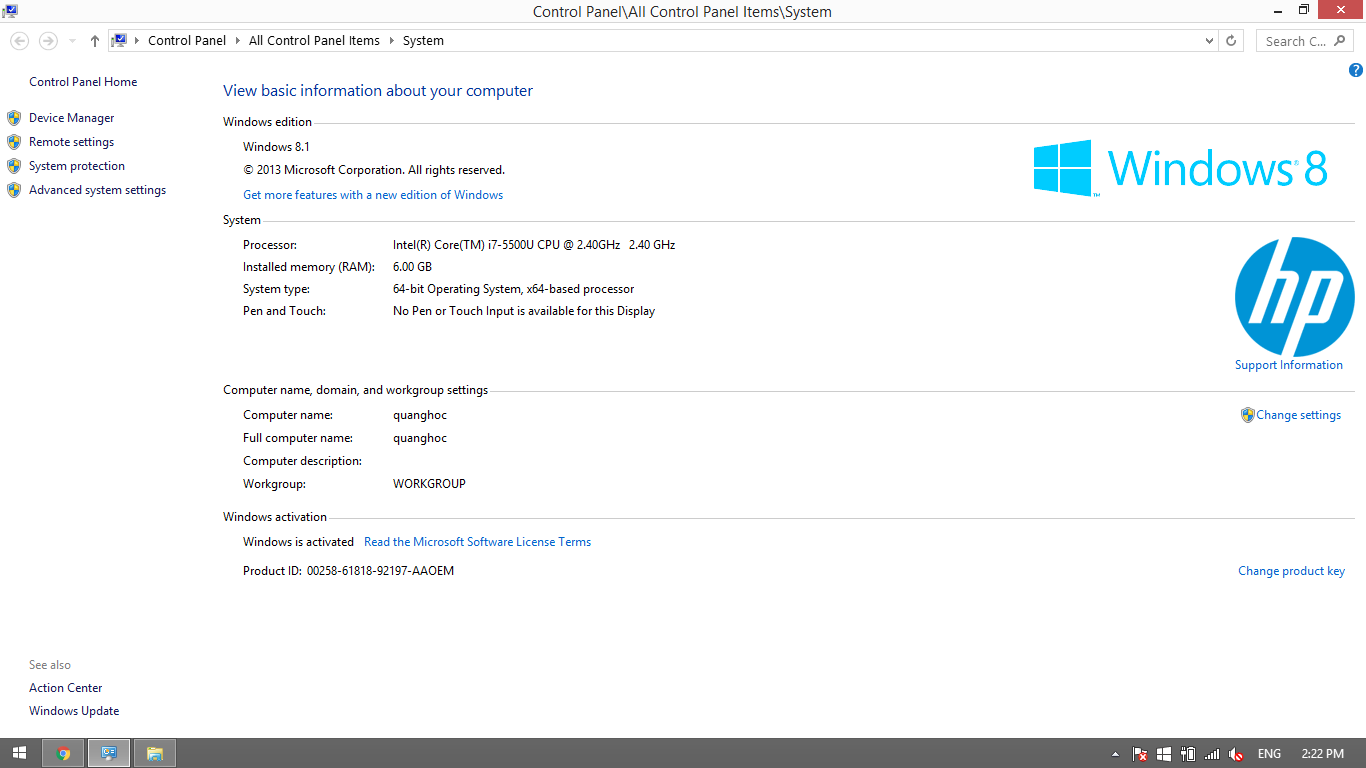1366x768 pixels.
Task: Open Device Manager from the sidebar
Action: 71,118
